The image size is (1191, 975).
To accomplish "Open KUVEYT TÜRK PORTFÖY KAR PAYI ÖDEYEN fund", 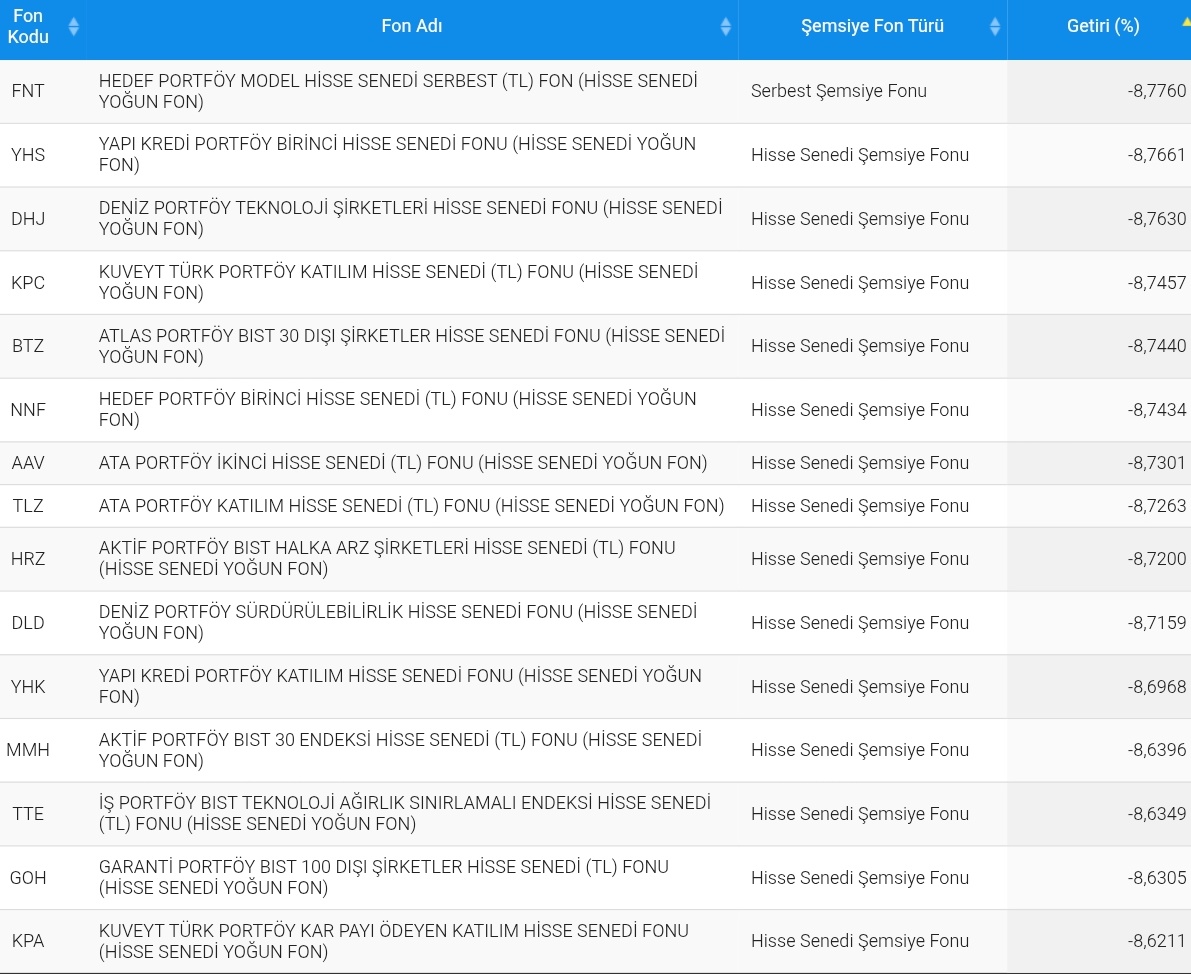I will pyautogui.click(x=393, y=941).
